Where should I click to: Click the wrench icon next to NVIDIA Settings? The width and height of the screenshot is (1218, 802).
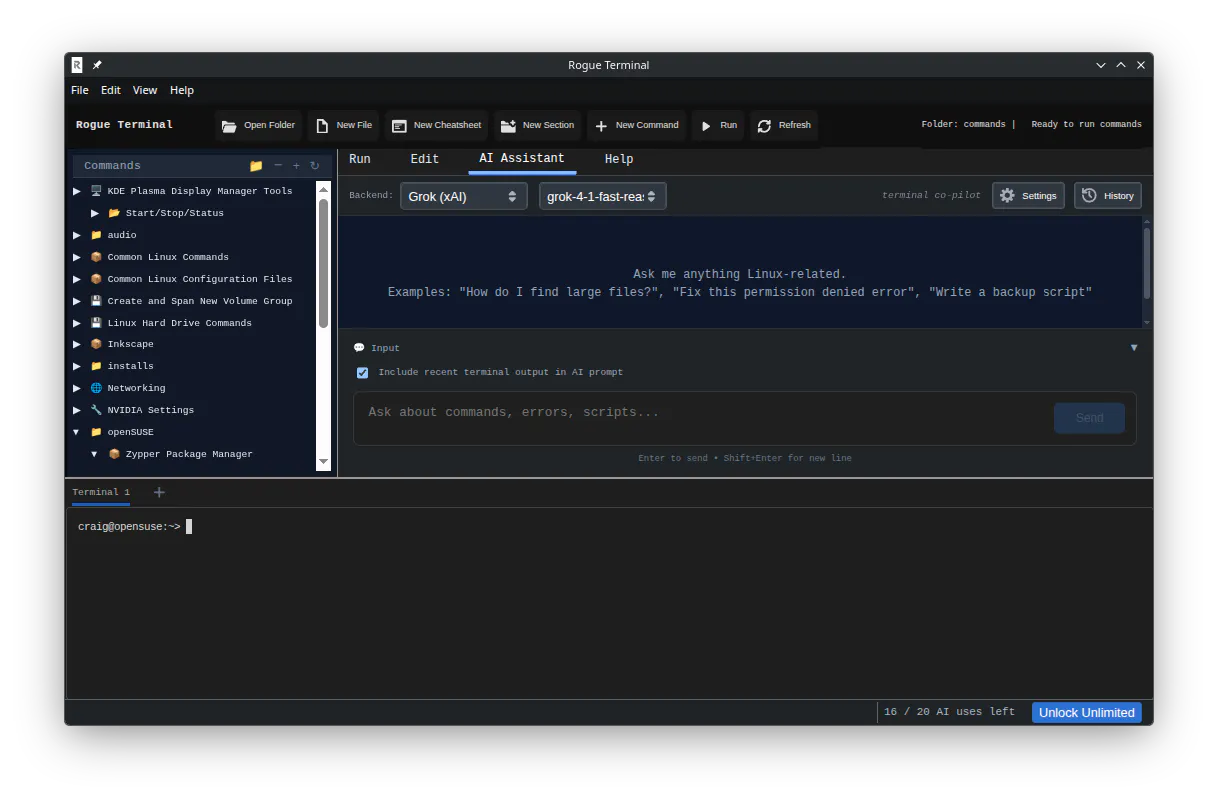pyautogui.click(x=96, y=410)
